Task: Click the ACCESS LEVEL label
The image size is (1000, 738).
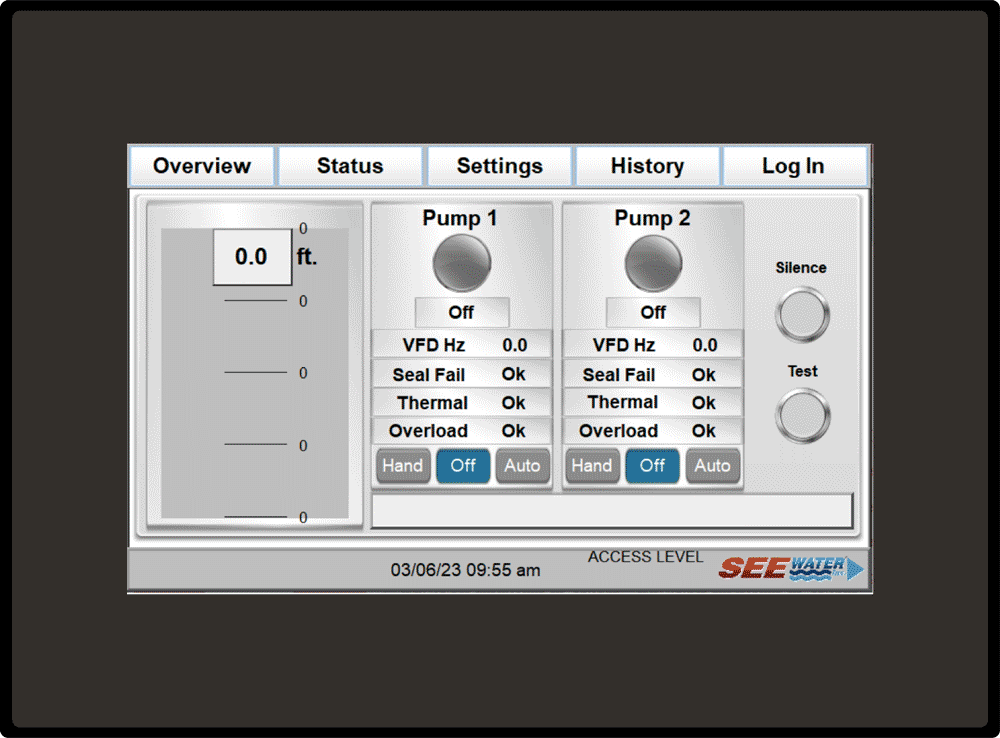Action: pyautogui.click(x=645, y=557)
